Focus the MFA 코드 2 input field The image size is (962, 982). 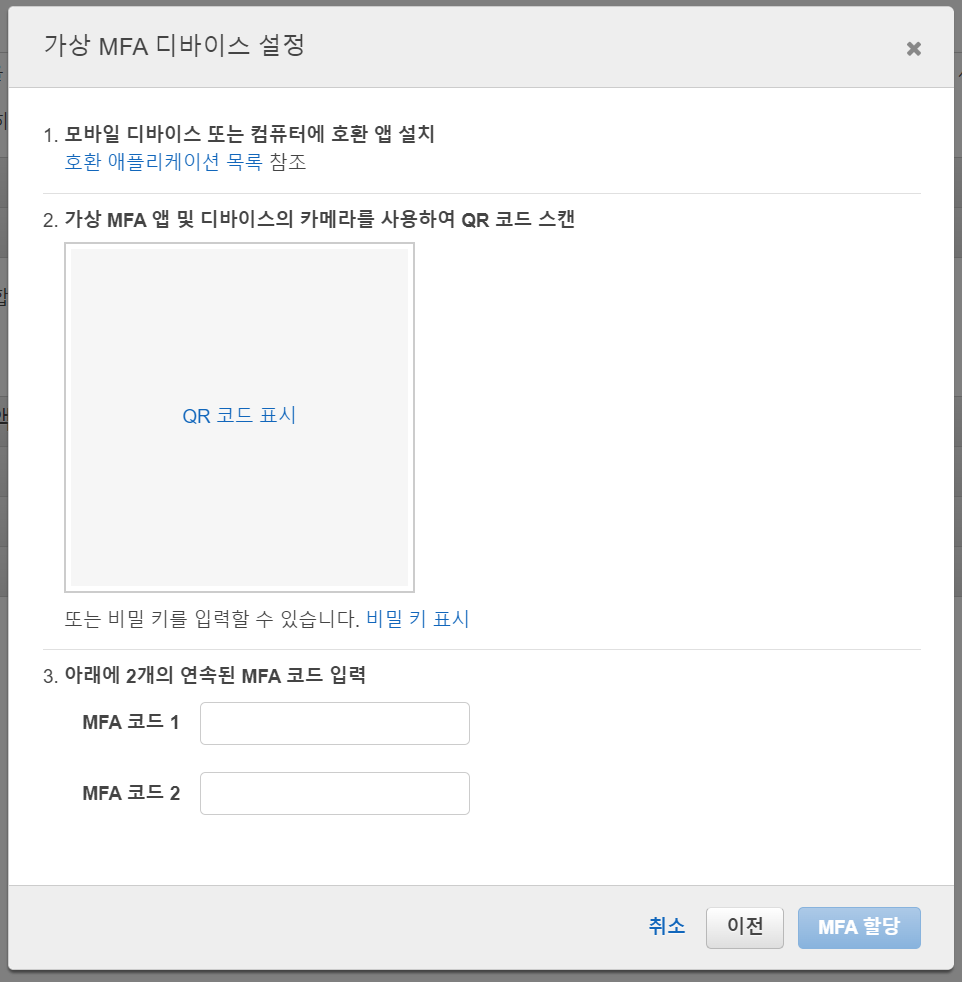(x=334, y=793)
